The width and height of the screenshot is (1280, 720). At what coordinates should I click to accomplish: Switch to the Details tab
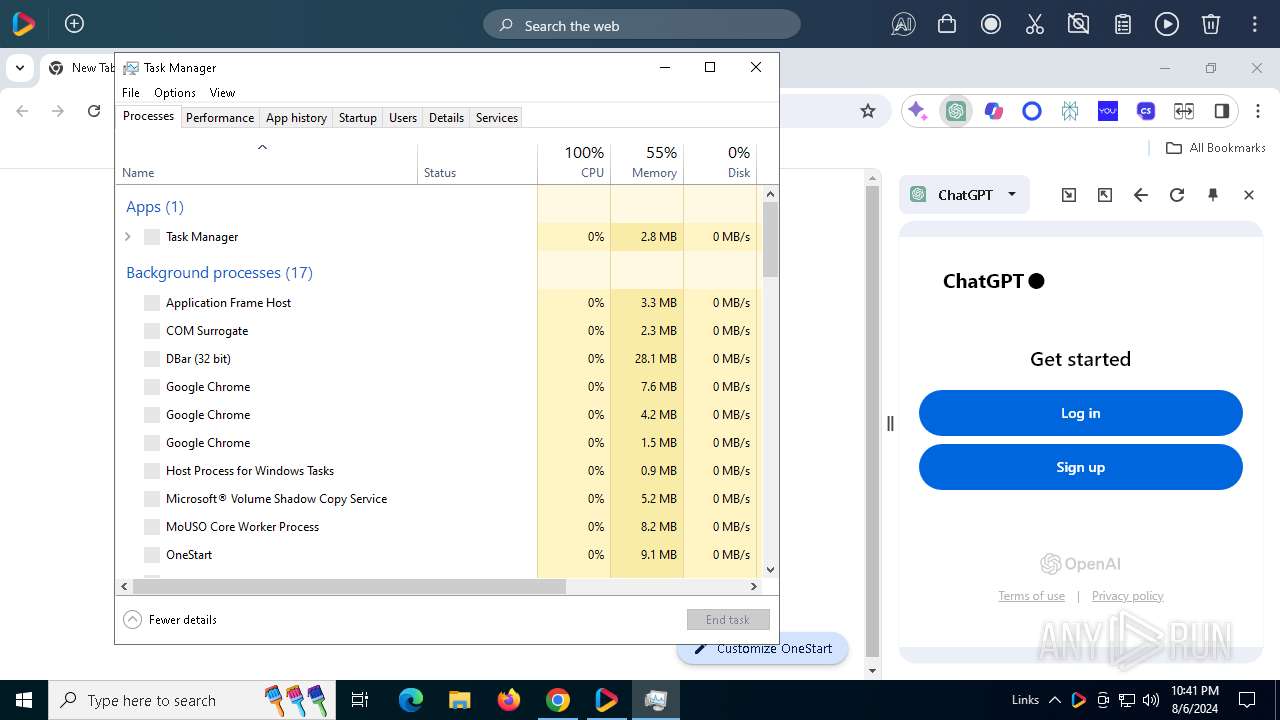[x=446, y=118]
